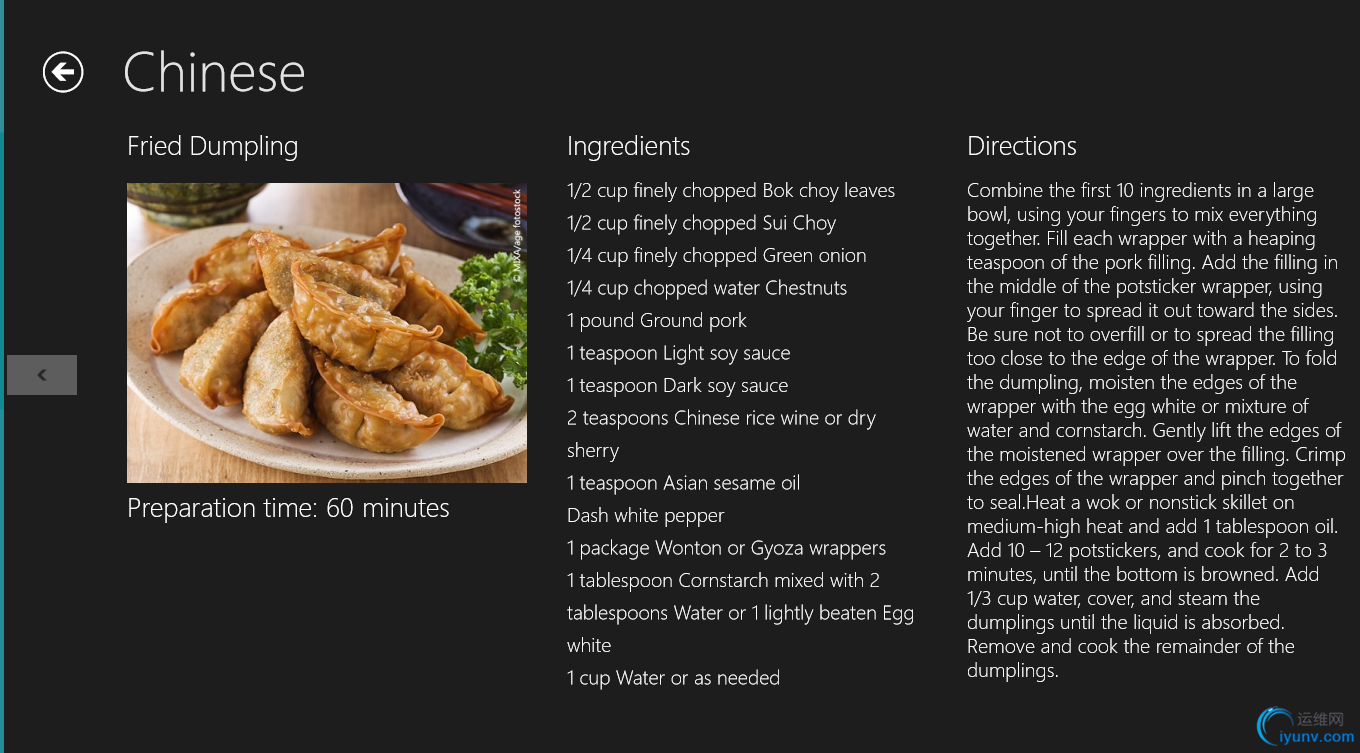Click the Dash white pepper ingredient
Image resolution: width=1360 pixels, height=753 pixels.
coord(645,516)
